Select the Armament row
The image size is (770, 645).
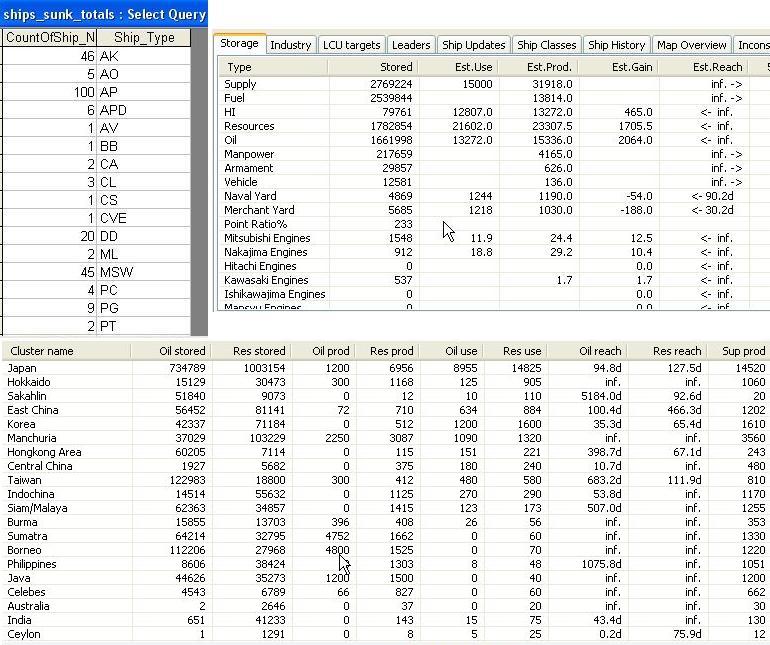point(494,168)
